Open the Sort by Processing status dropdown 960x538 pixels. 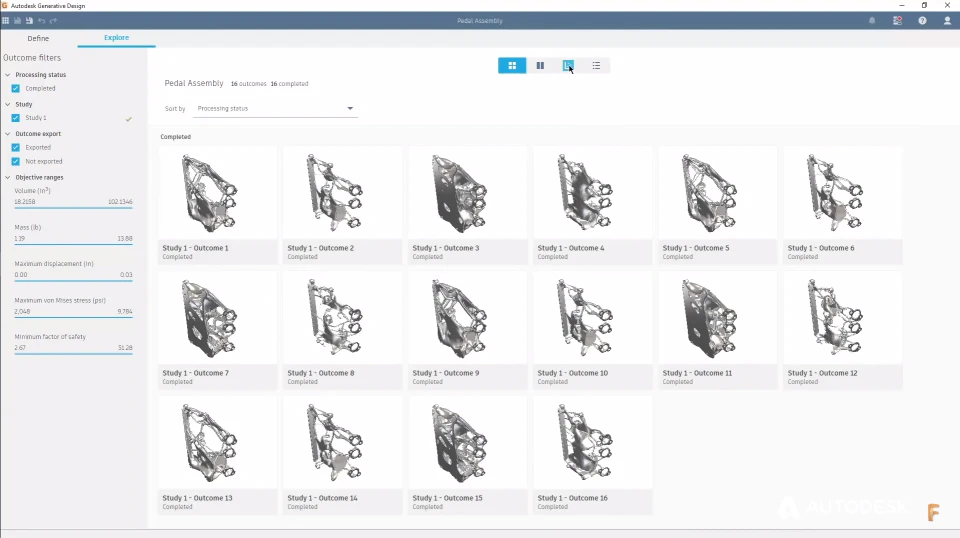click(276, 108)
